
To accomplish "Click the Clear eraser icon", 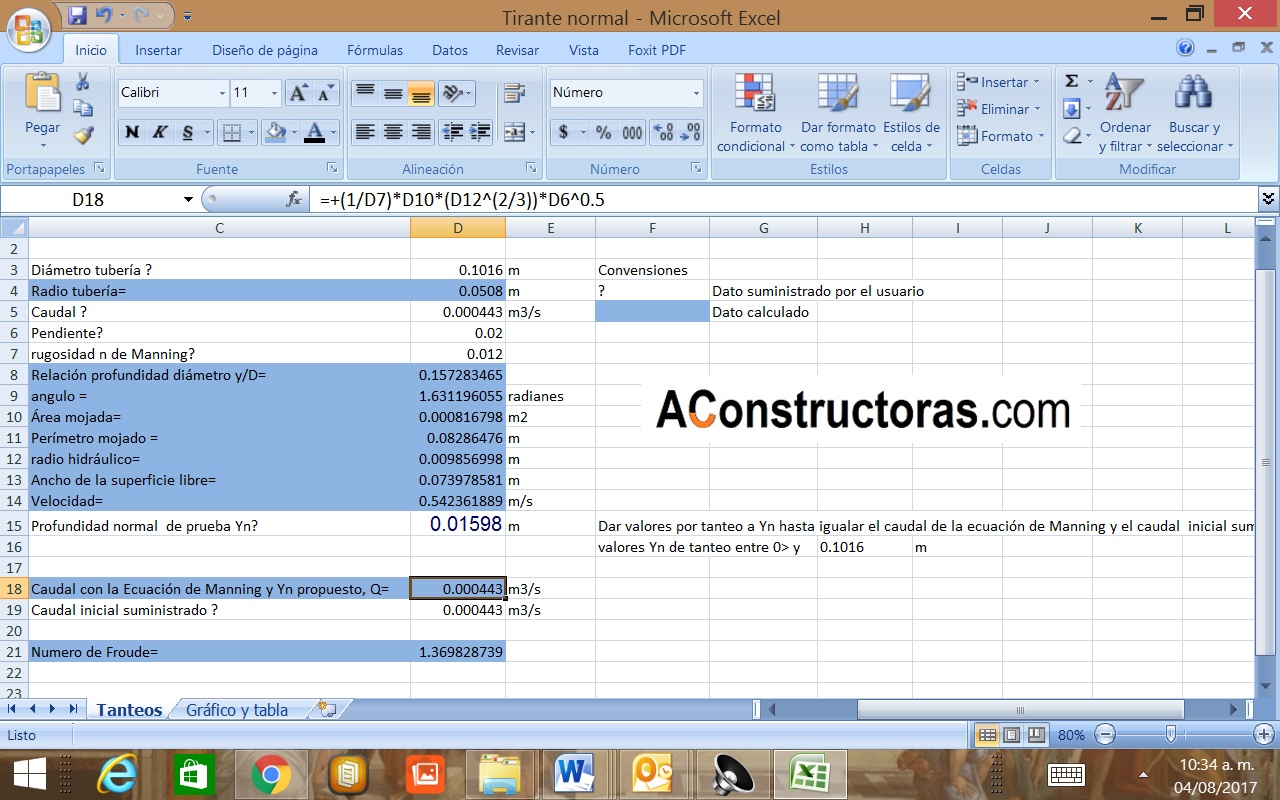I will click(x=1072, y=135).
